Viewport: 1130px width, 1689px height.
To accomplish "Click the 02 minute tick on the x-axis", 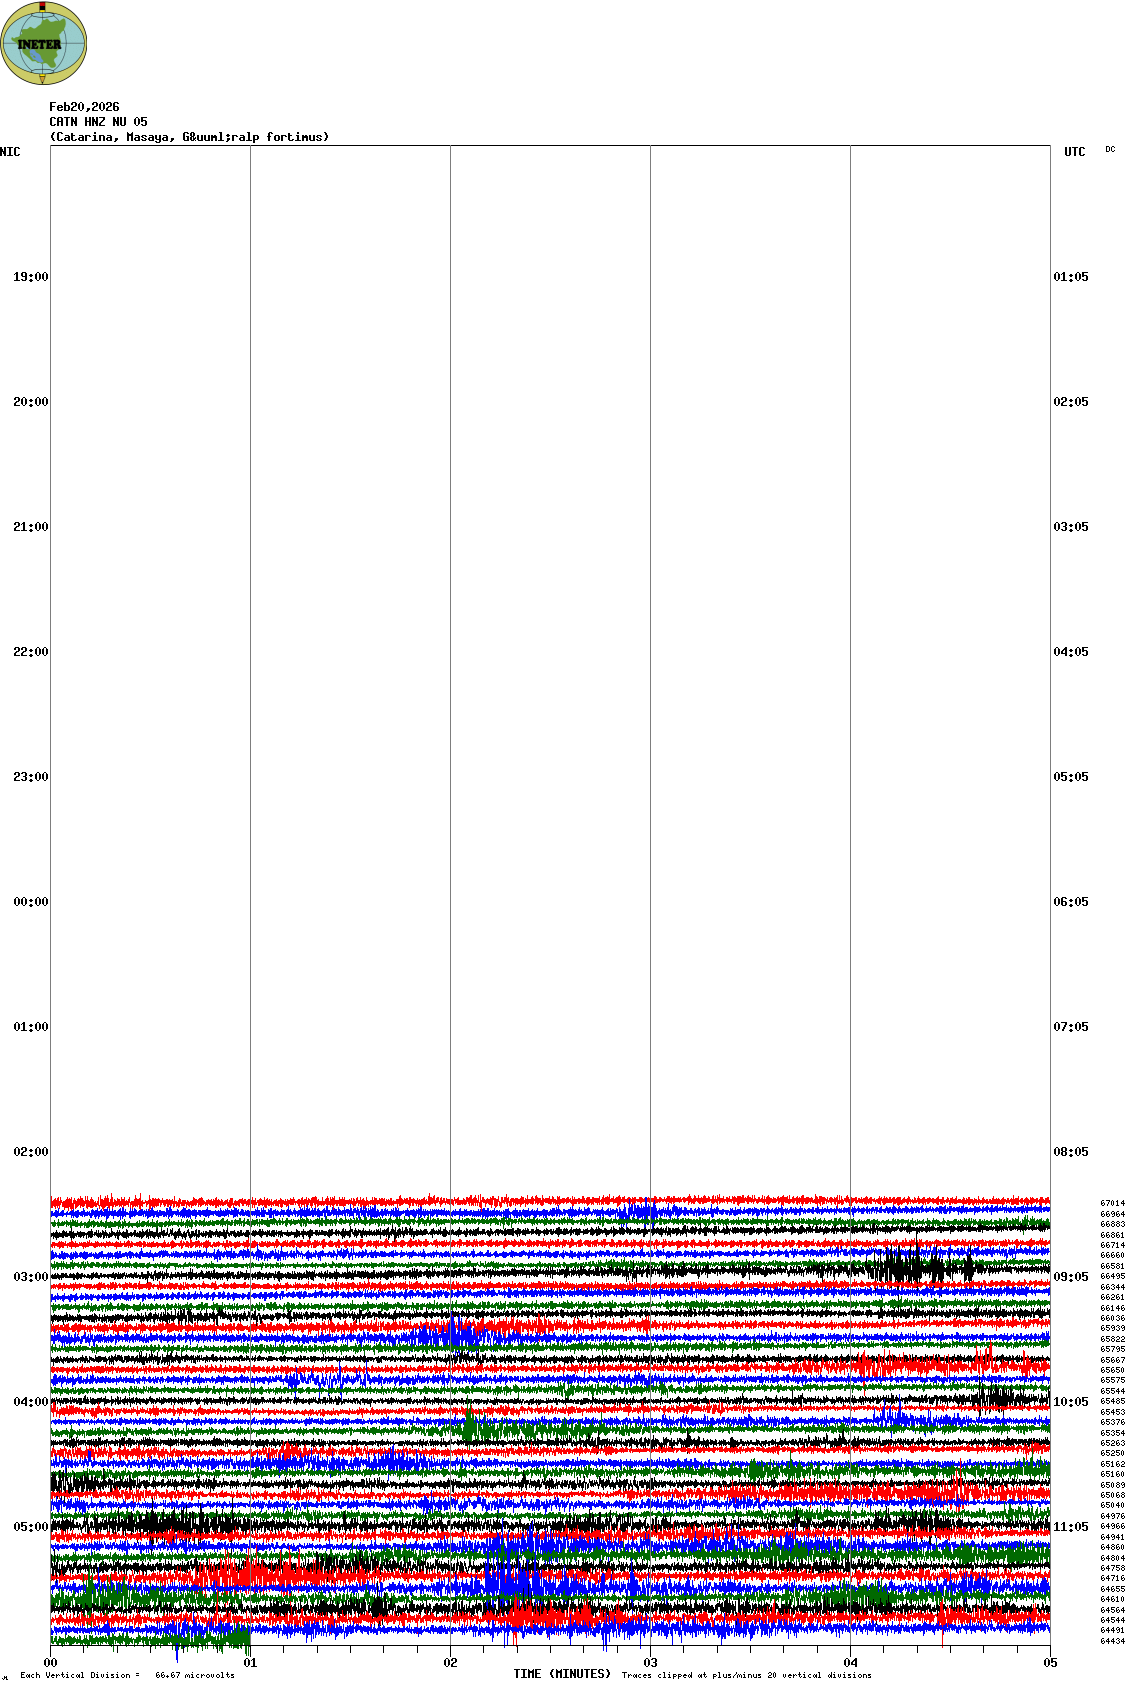I will [450, 1663].
